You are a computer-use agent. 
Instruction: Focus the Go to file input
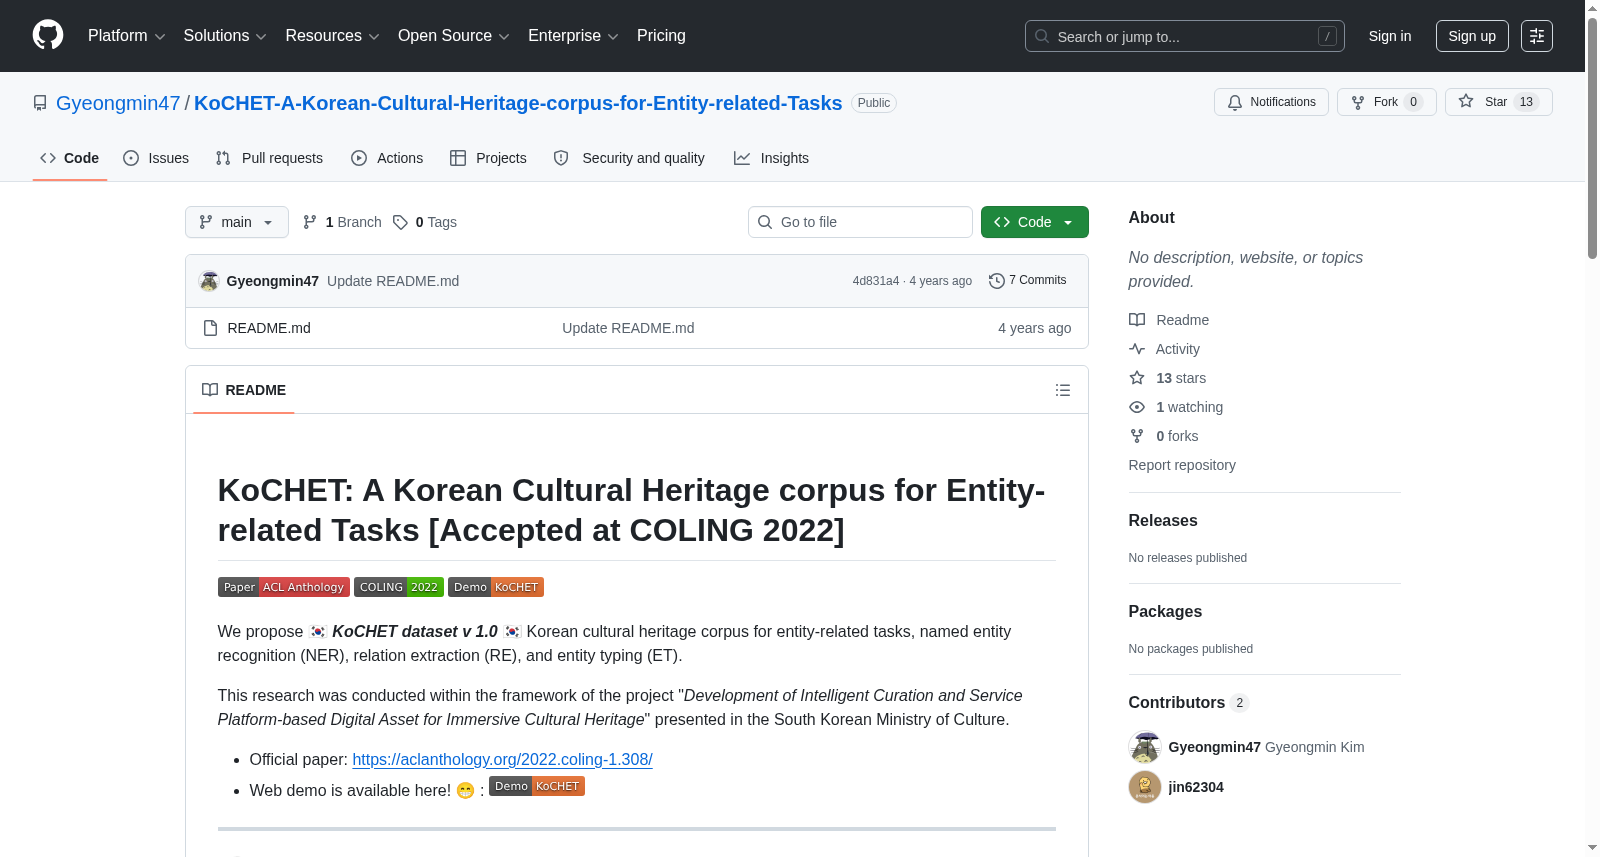point(860,222)
